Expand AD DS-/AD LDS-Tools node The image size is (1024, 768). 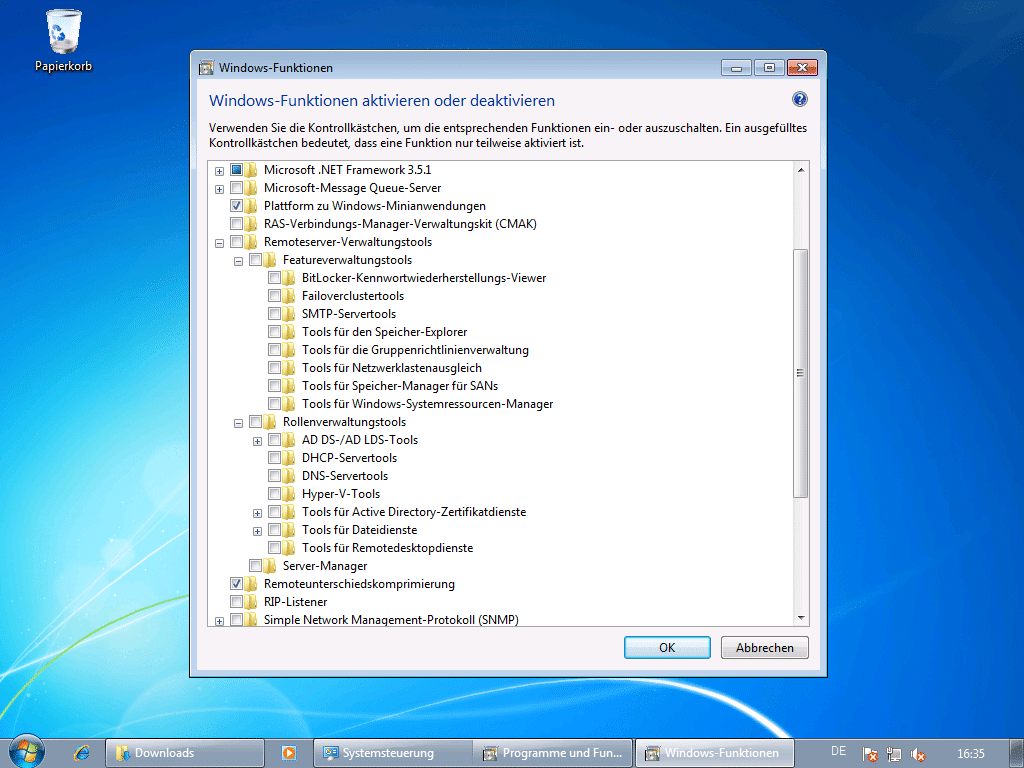tap(257, 441)
